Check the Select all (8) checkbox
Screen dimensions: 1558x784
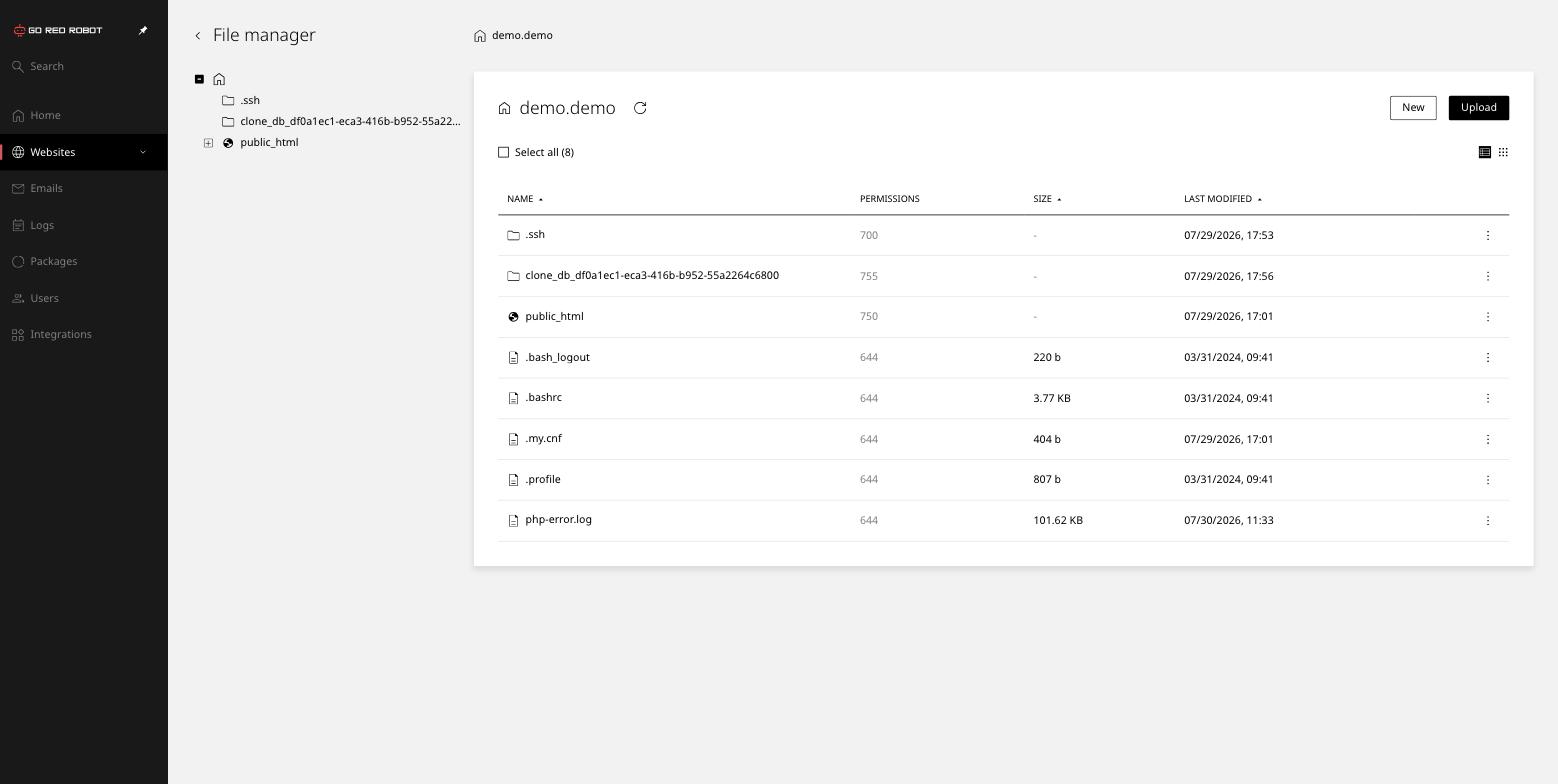(x=504, y=152)
